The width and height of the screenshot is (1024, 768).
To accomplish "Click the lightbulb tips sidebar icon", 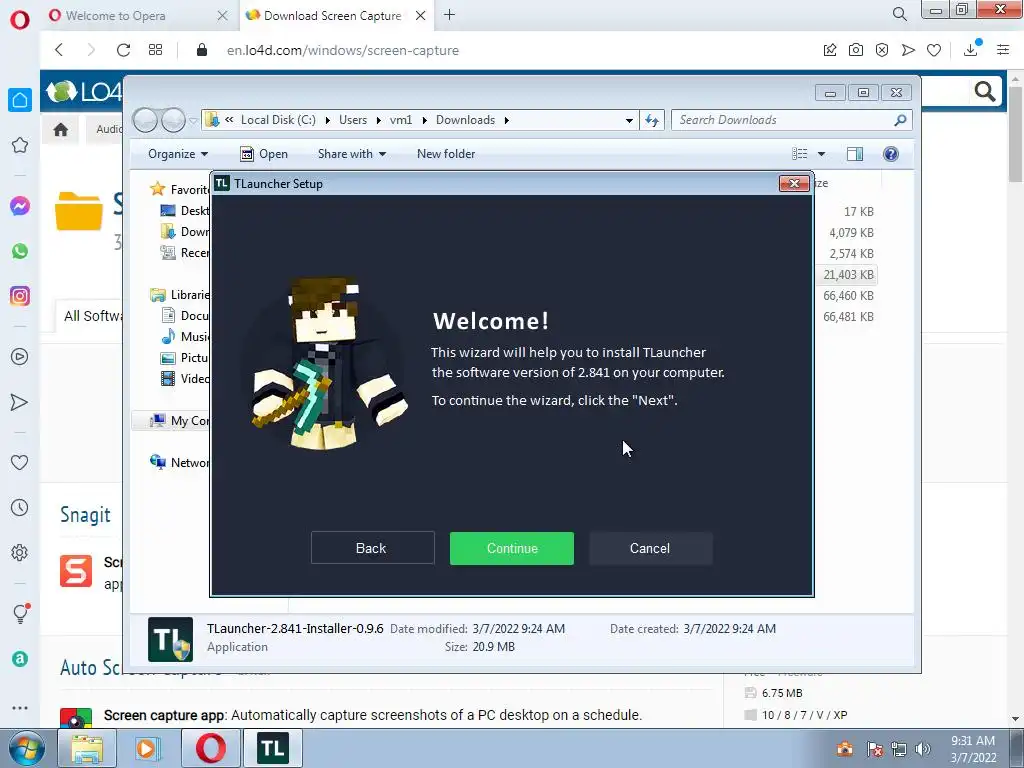I will coord(20,613).
